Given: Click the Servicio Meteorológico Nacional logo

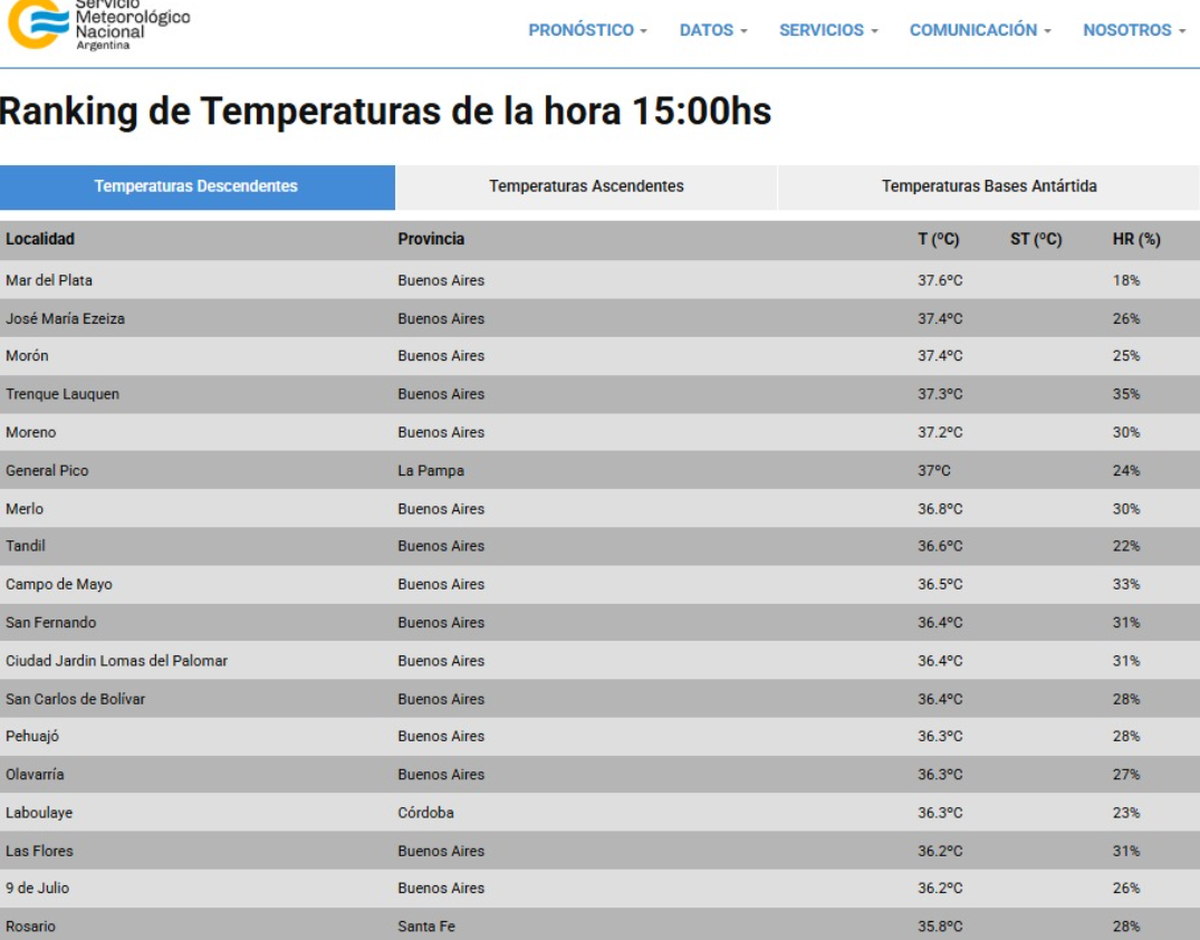Looking at the screenshot, I should tap(98, 24).
